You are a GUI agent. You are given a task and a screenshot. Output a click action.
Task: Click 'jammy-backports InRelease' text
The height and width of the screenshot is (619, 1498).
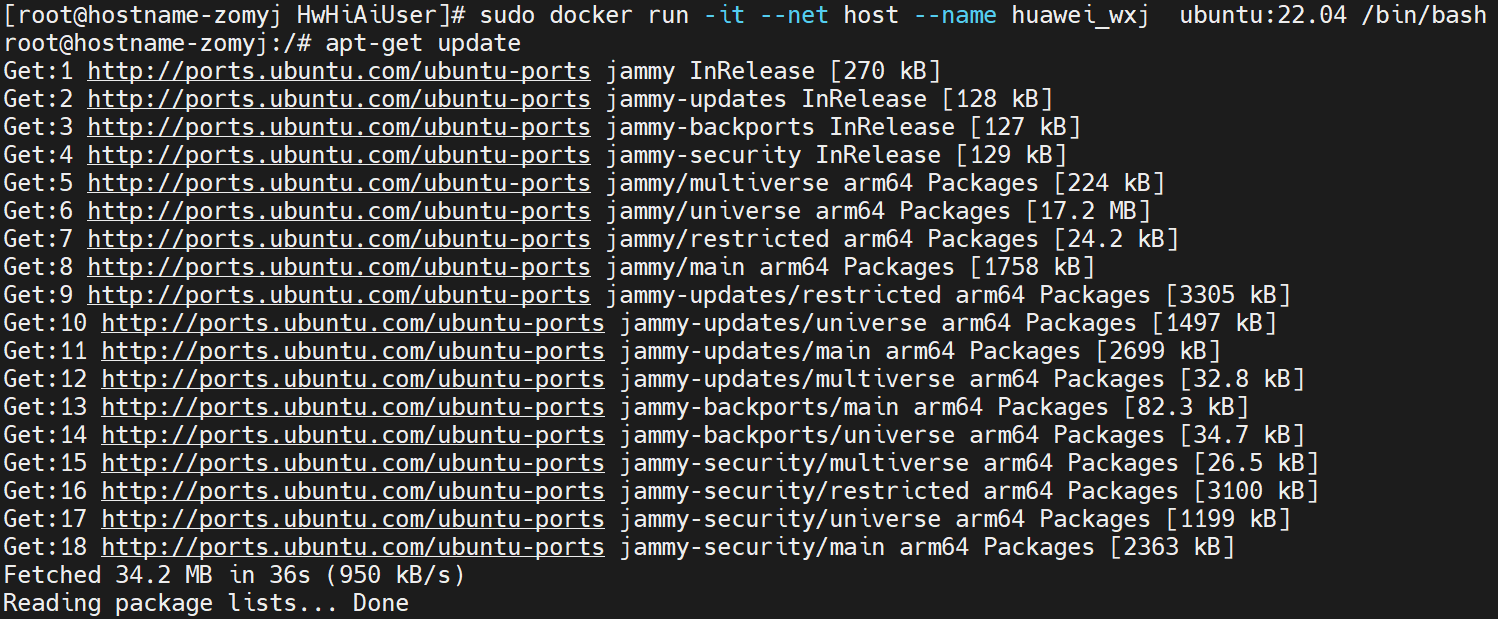tap(780, 127)
